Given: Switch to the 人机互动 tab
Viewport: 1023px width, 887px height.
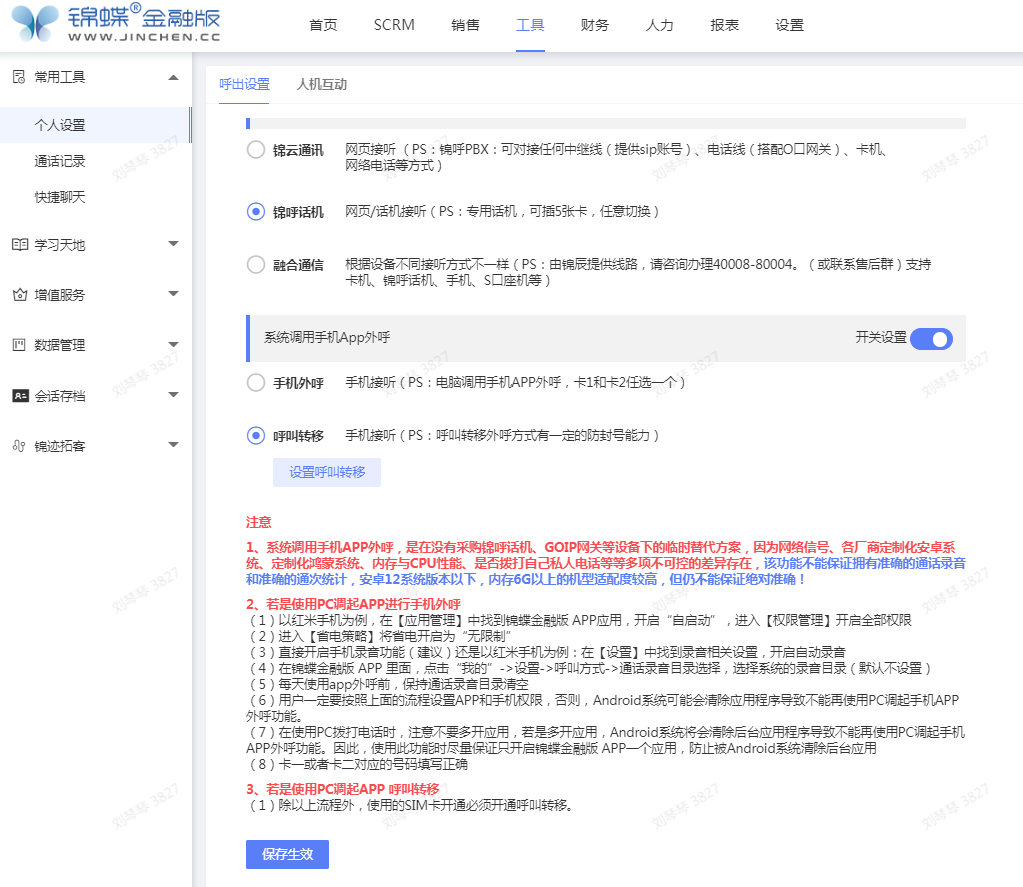Looking at the screenshot, I should pos(322,84).
